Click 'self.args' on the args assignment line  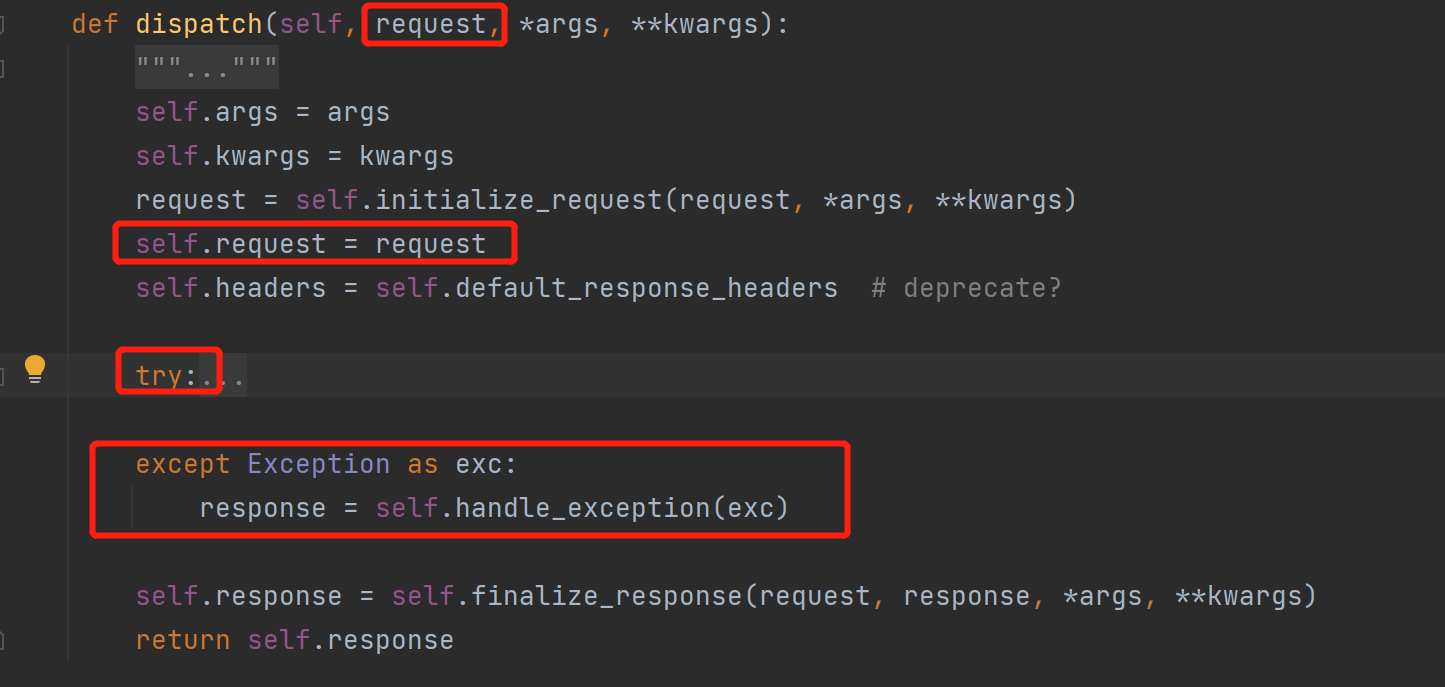206,112
